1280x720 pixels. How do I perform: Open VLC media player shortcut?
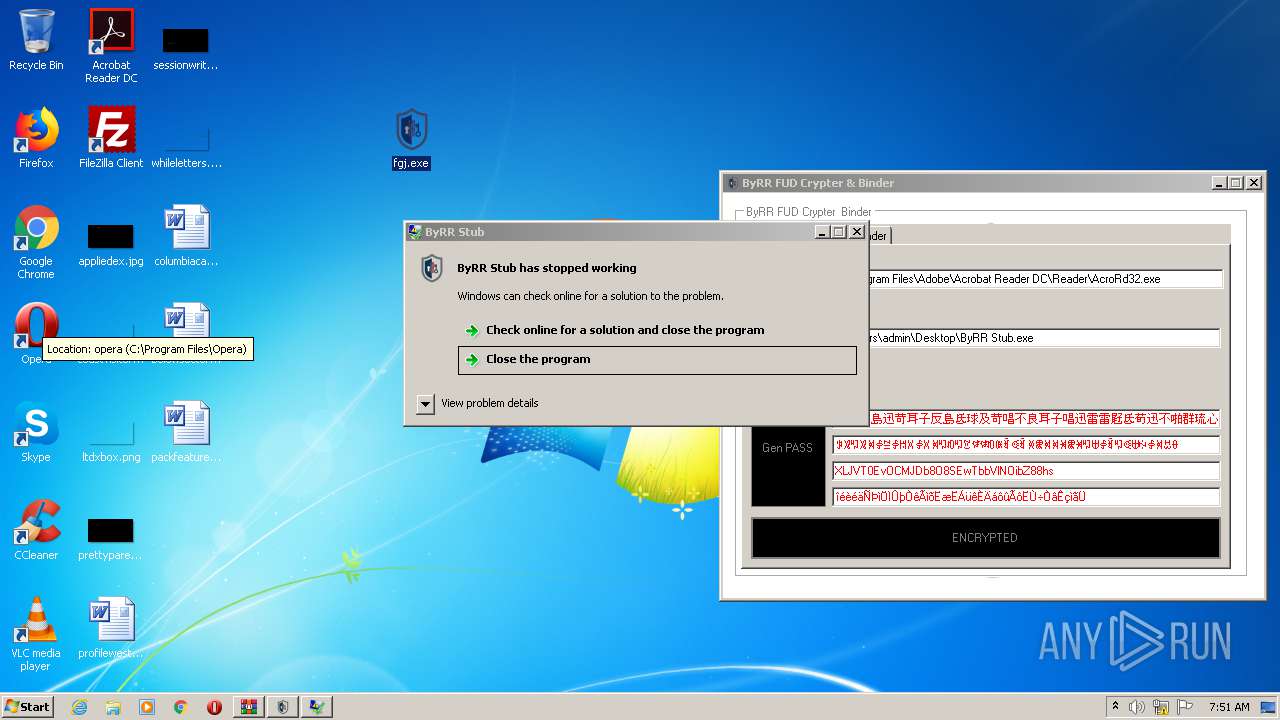36,634
